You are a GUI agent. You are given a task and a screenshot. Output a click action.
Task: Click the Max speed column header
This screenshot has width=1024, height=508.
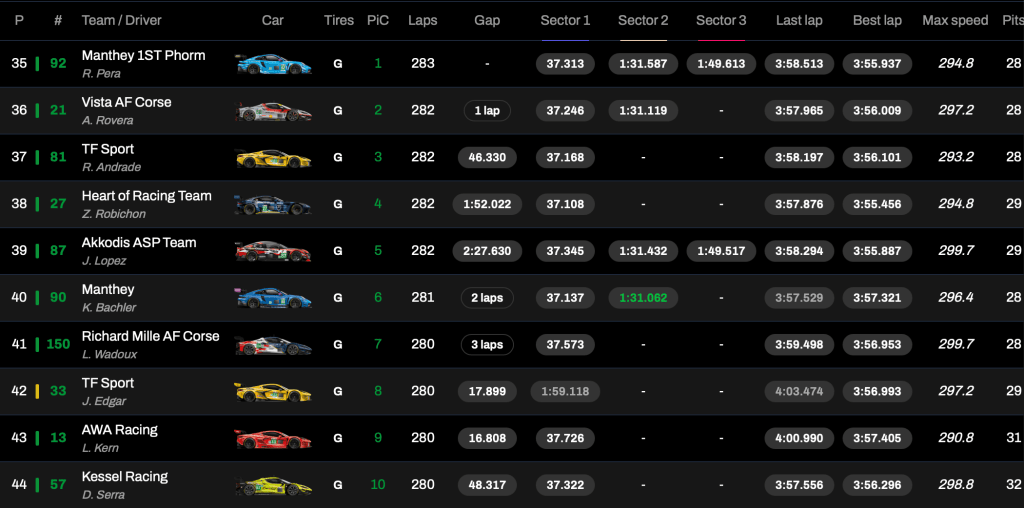click(x=955, y=20)
